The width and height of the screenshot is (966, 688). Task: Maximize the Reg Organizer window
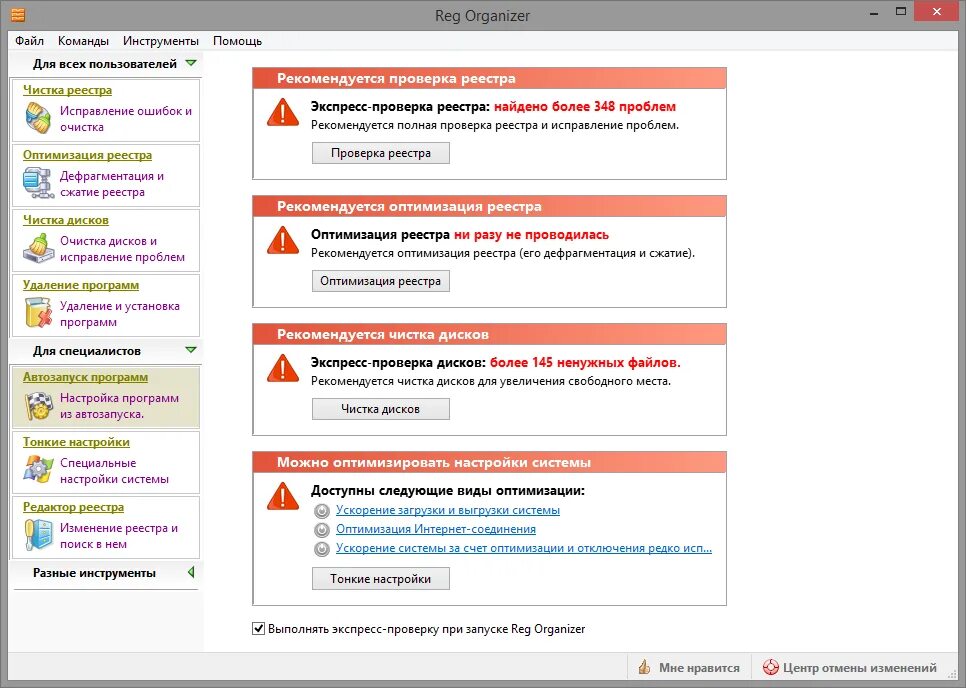[x=901, y=12]
